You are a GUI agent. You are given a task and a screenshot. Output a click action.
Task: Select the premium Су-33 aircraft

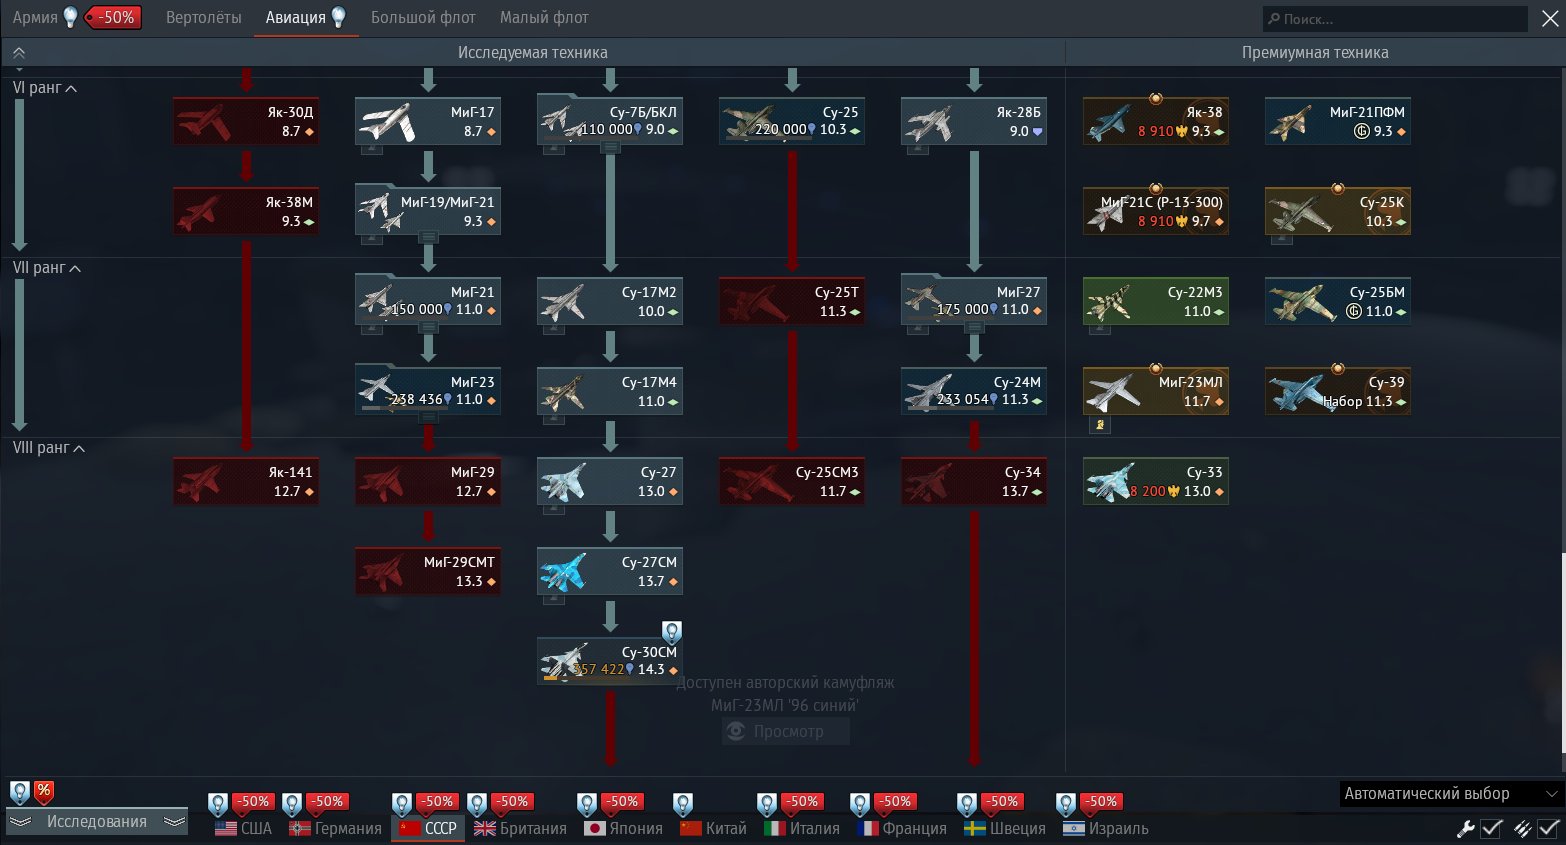coord(1155,481)
